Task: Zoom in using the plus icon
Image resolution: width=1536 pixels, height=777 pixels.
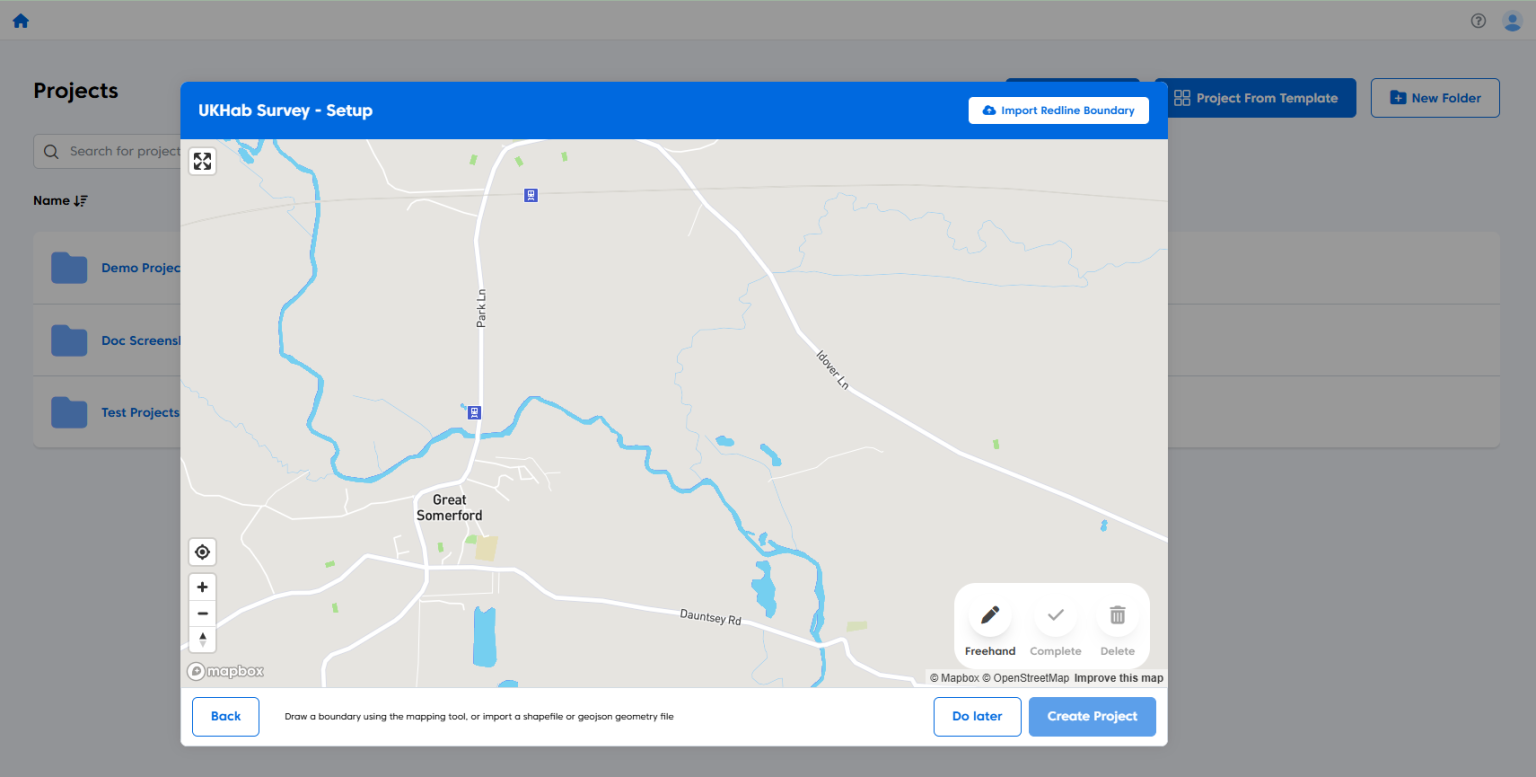Action: point(202,586)
